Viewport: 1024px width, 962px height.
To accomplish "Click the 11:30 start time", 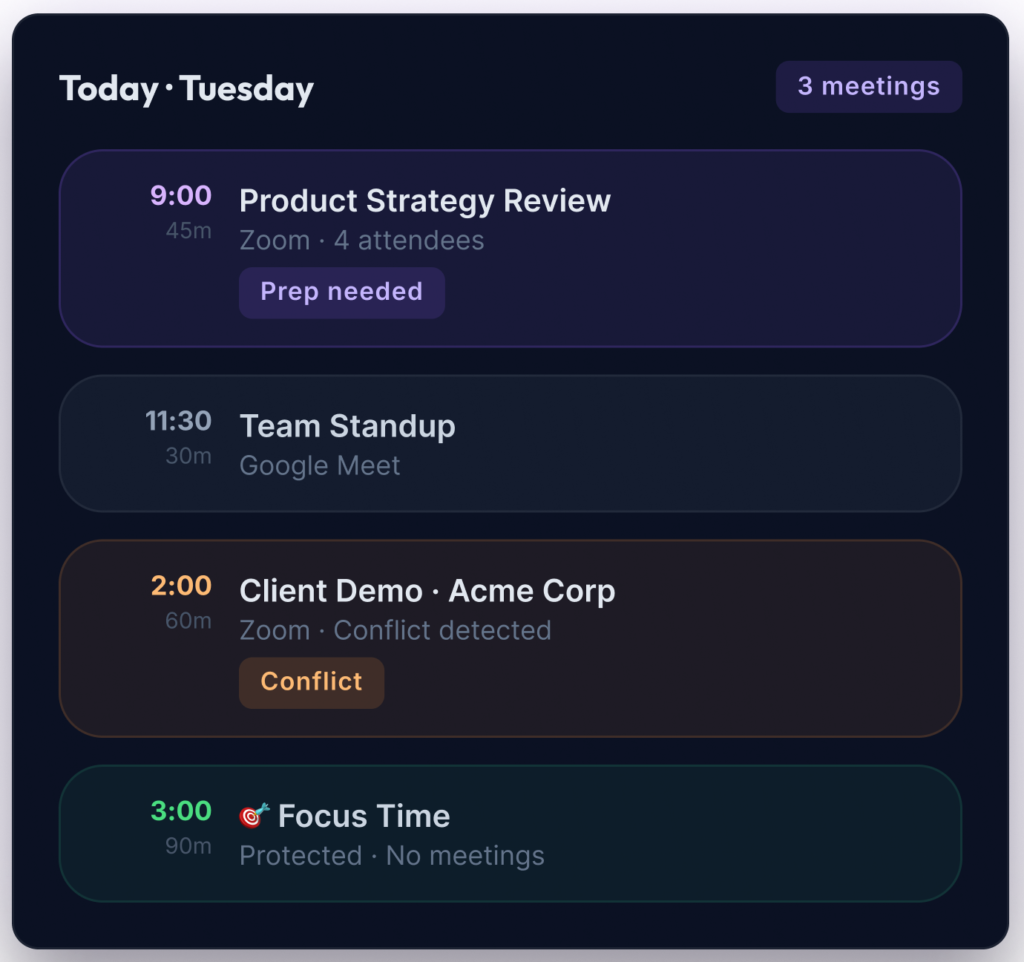I will click(x=178, y=421).
